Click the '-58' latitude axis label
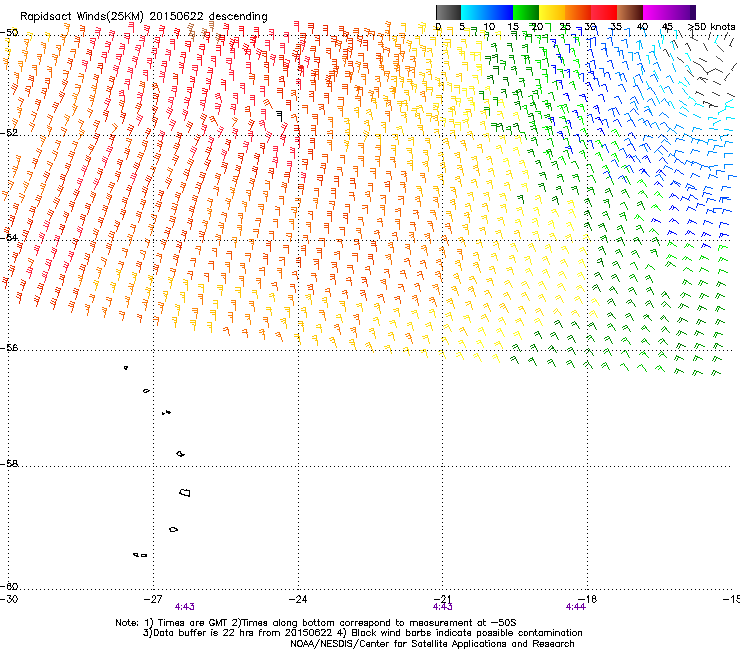 tap(9, 464)
